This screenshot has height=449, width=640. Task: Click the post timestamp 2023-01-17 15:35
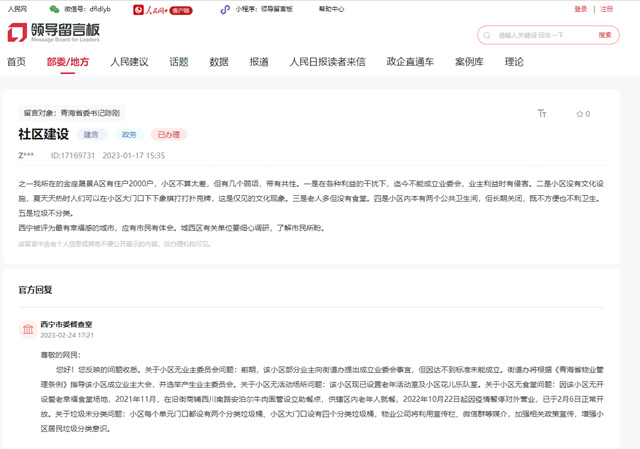click(x=134, y=156)
